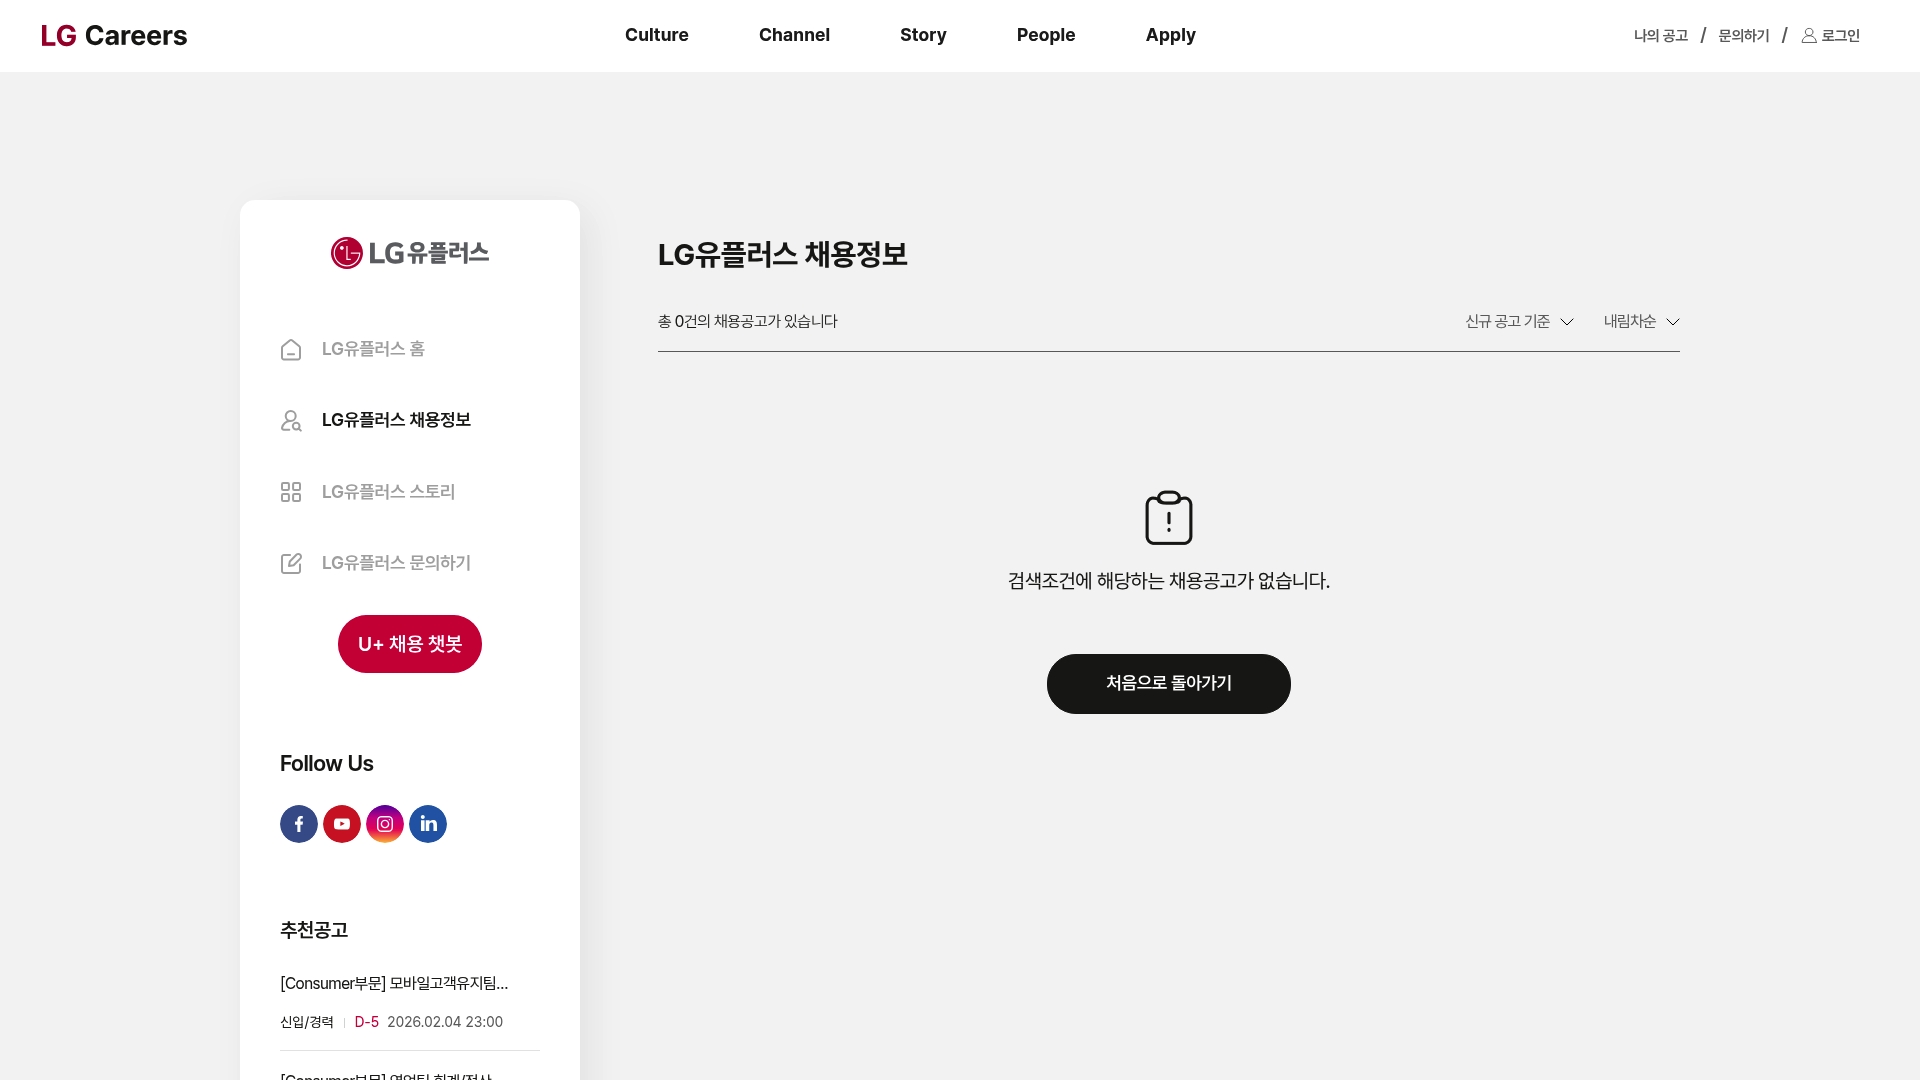Open the 내림차순 sort dropdown

point(1640,321)
